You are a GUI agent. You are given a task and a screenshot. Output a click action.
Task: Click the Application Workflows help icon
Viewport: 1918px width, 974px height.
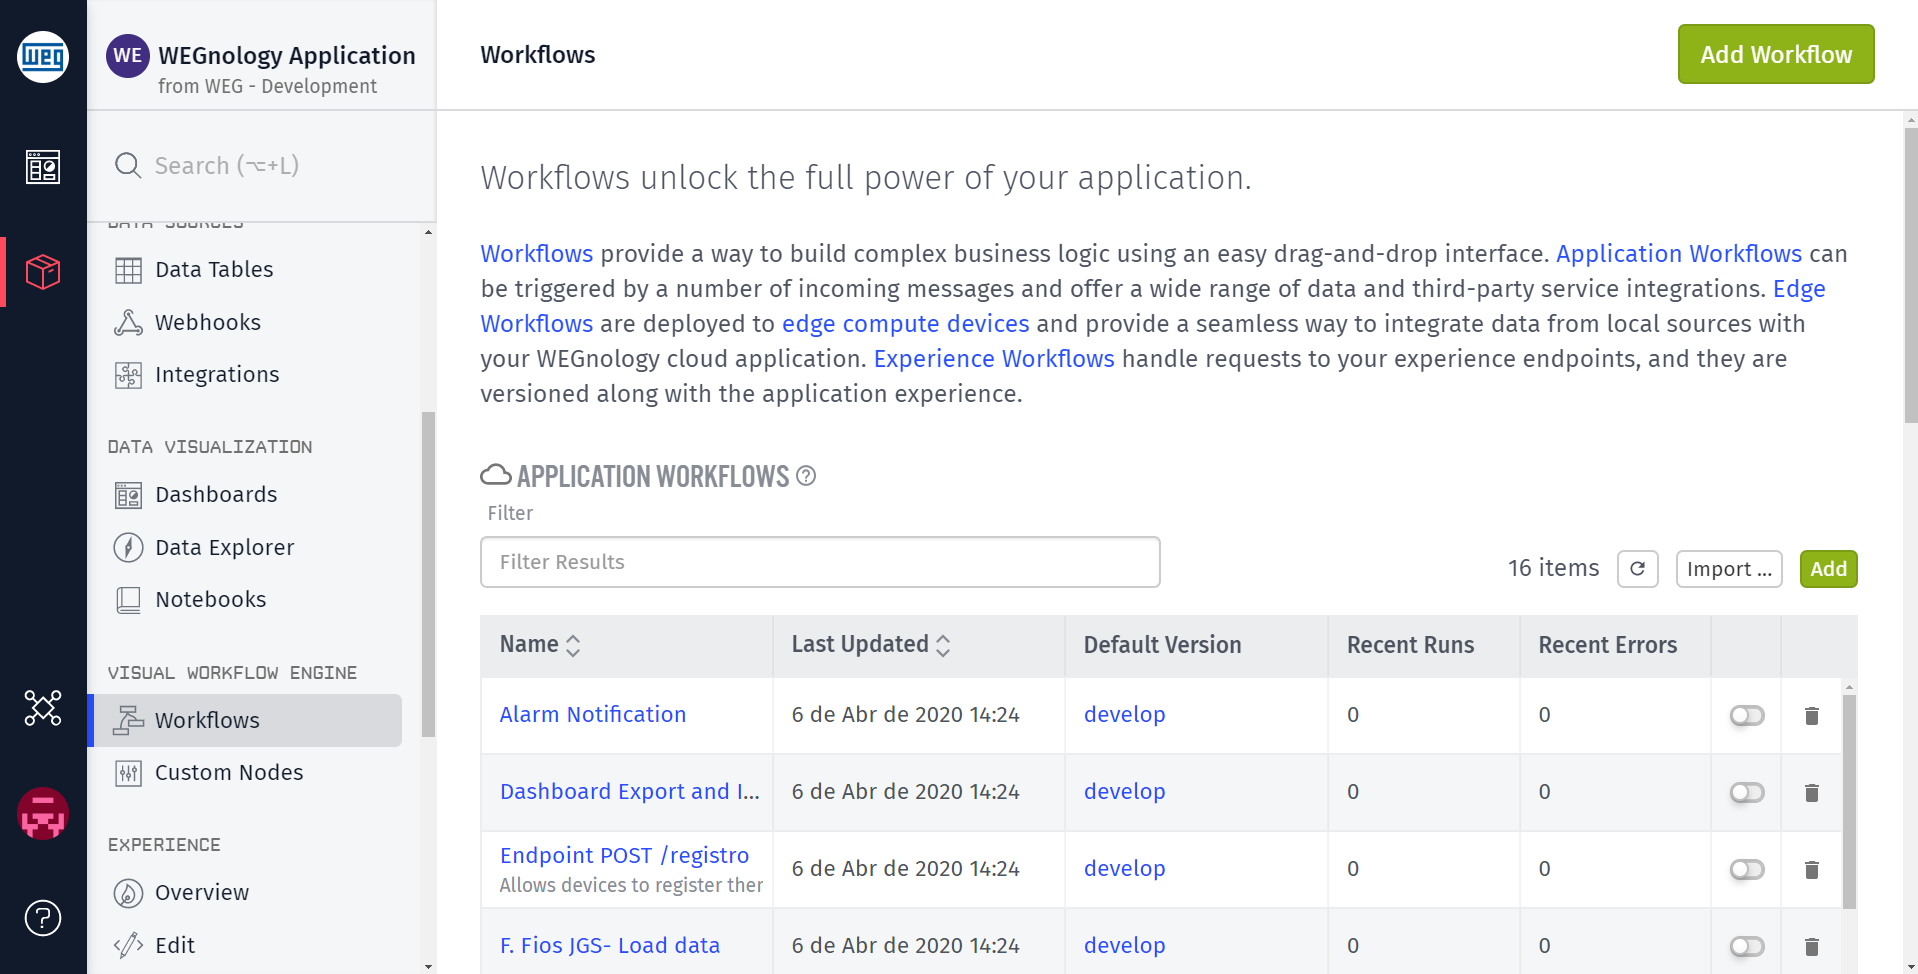point(806,477)
